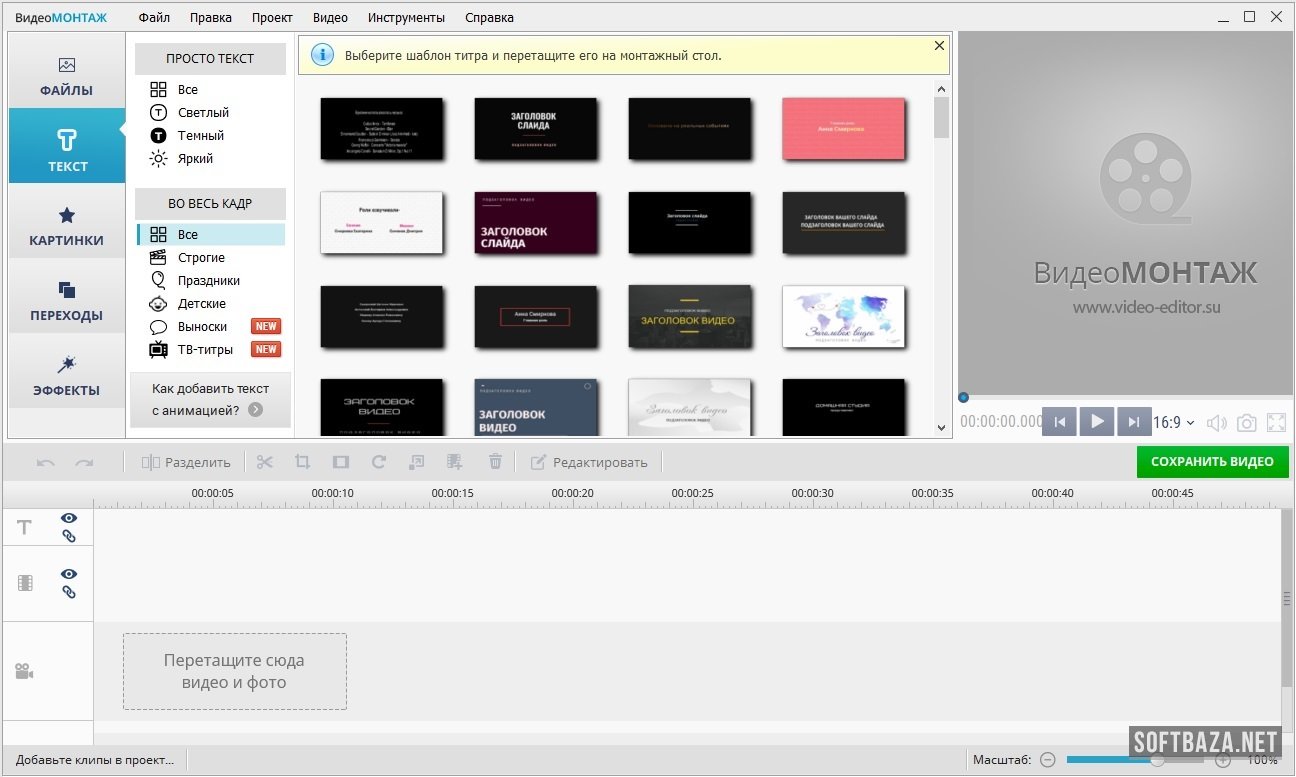
Task: Select the Выноски title category
Action: click(203, 327)
